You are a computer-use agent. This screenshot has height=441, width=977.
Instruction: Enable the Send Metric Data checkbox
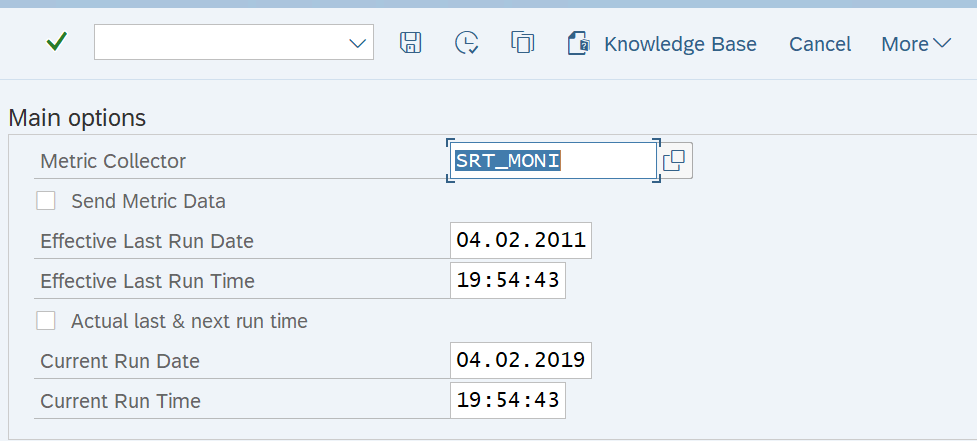tap(46, 201)
